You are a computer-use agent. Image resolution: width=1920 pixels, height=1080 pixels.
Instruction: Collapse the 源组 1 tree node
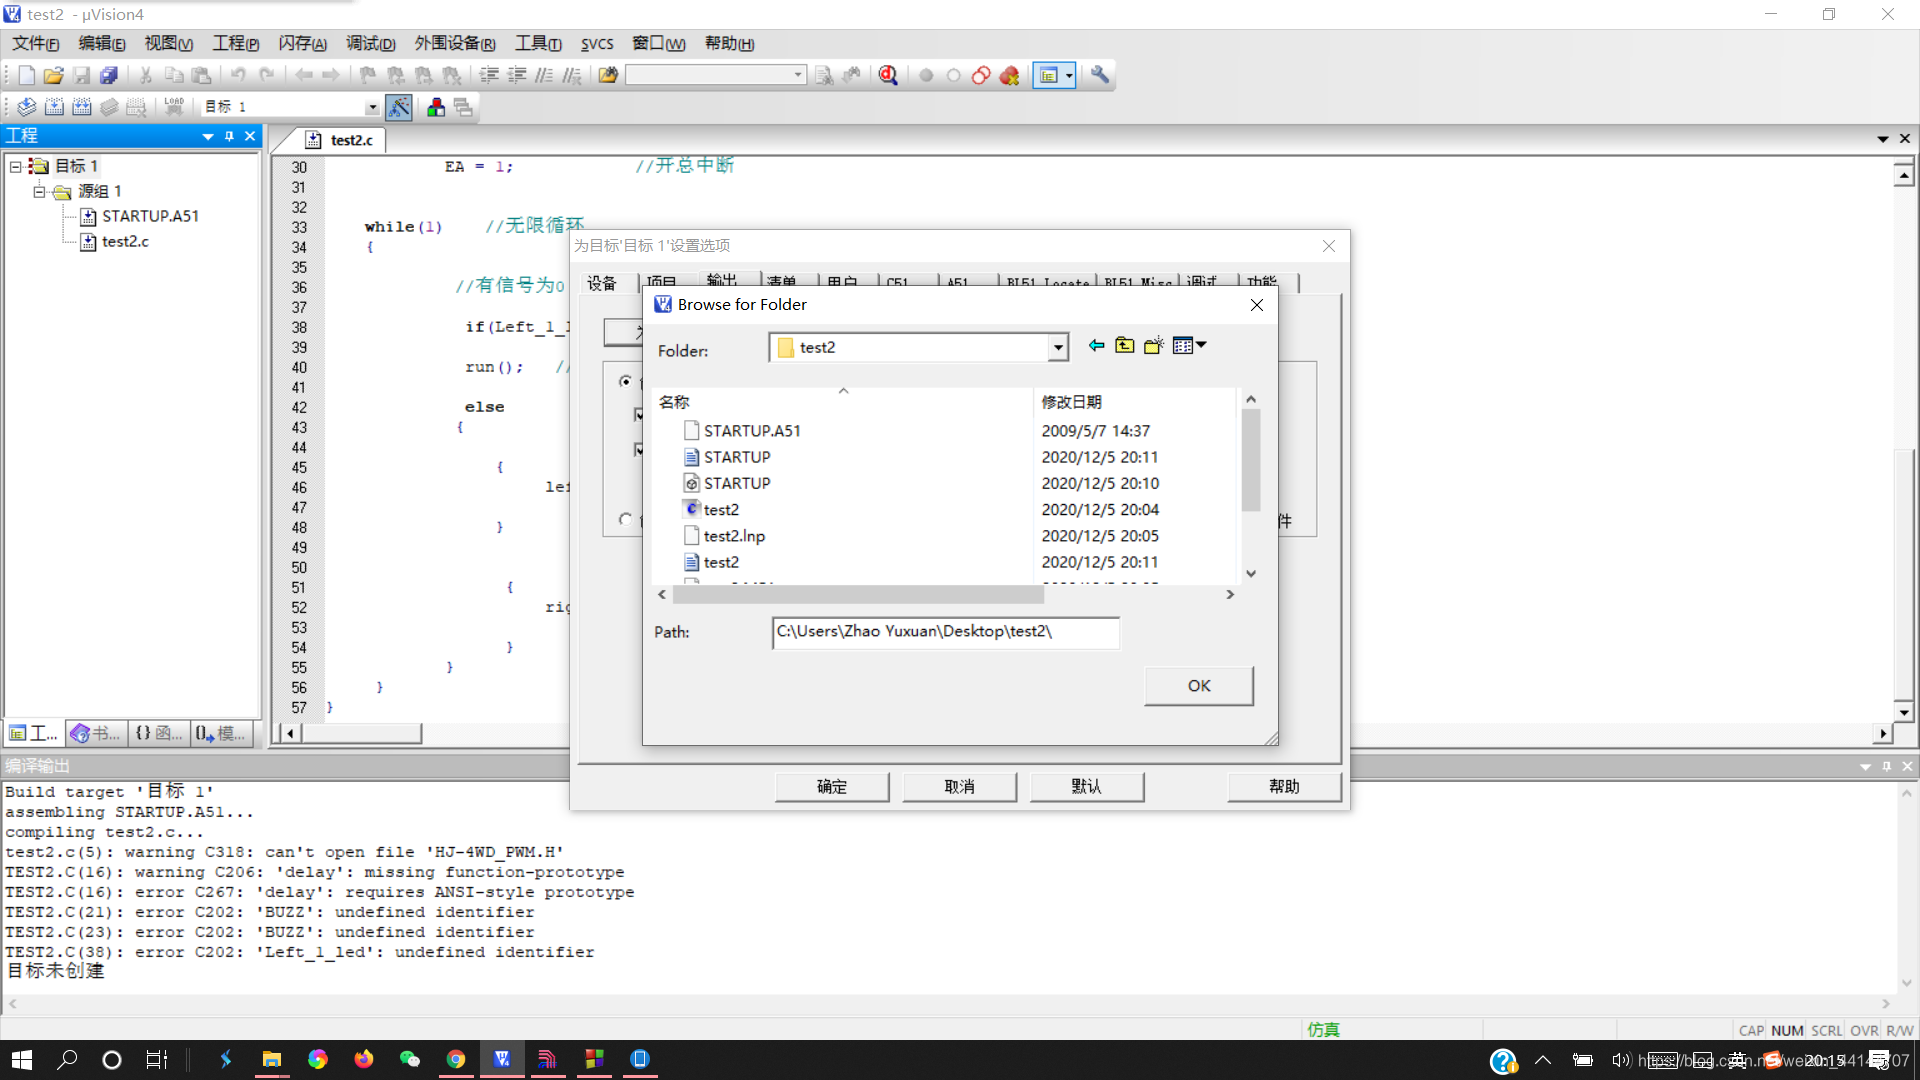click(x=39, y=191)
